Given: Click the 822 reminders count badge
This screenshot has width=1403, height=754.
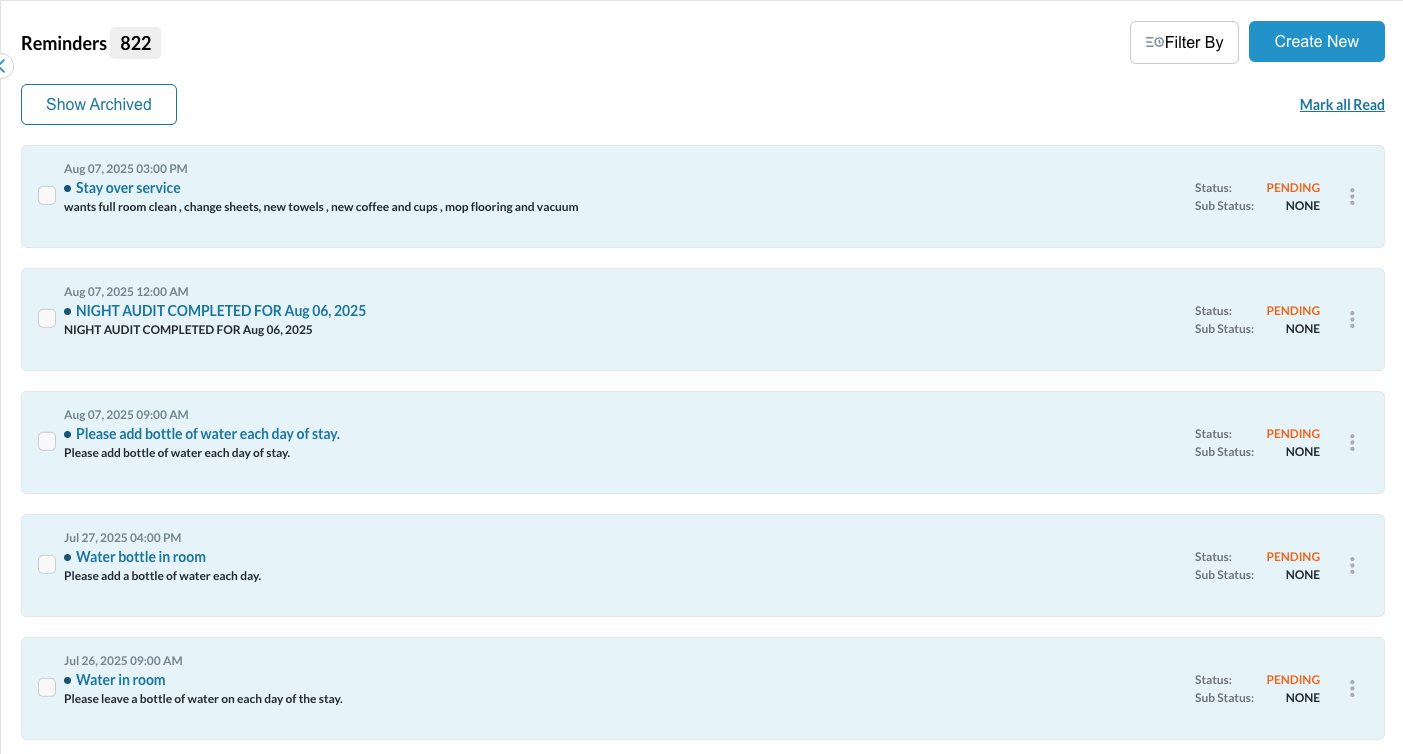Looking at the screenshot, I should [135, 42].
